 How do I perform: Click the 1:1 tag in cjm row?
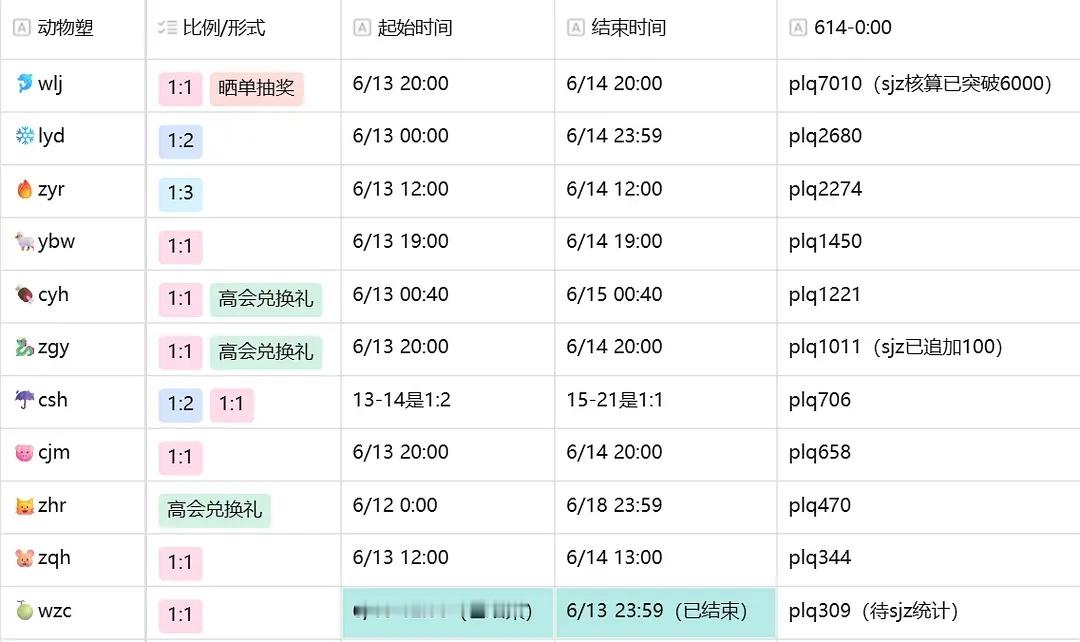(180, 457)
